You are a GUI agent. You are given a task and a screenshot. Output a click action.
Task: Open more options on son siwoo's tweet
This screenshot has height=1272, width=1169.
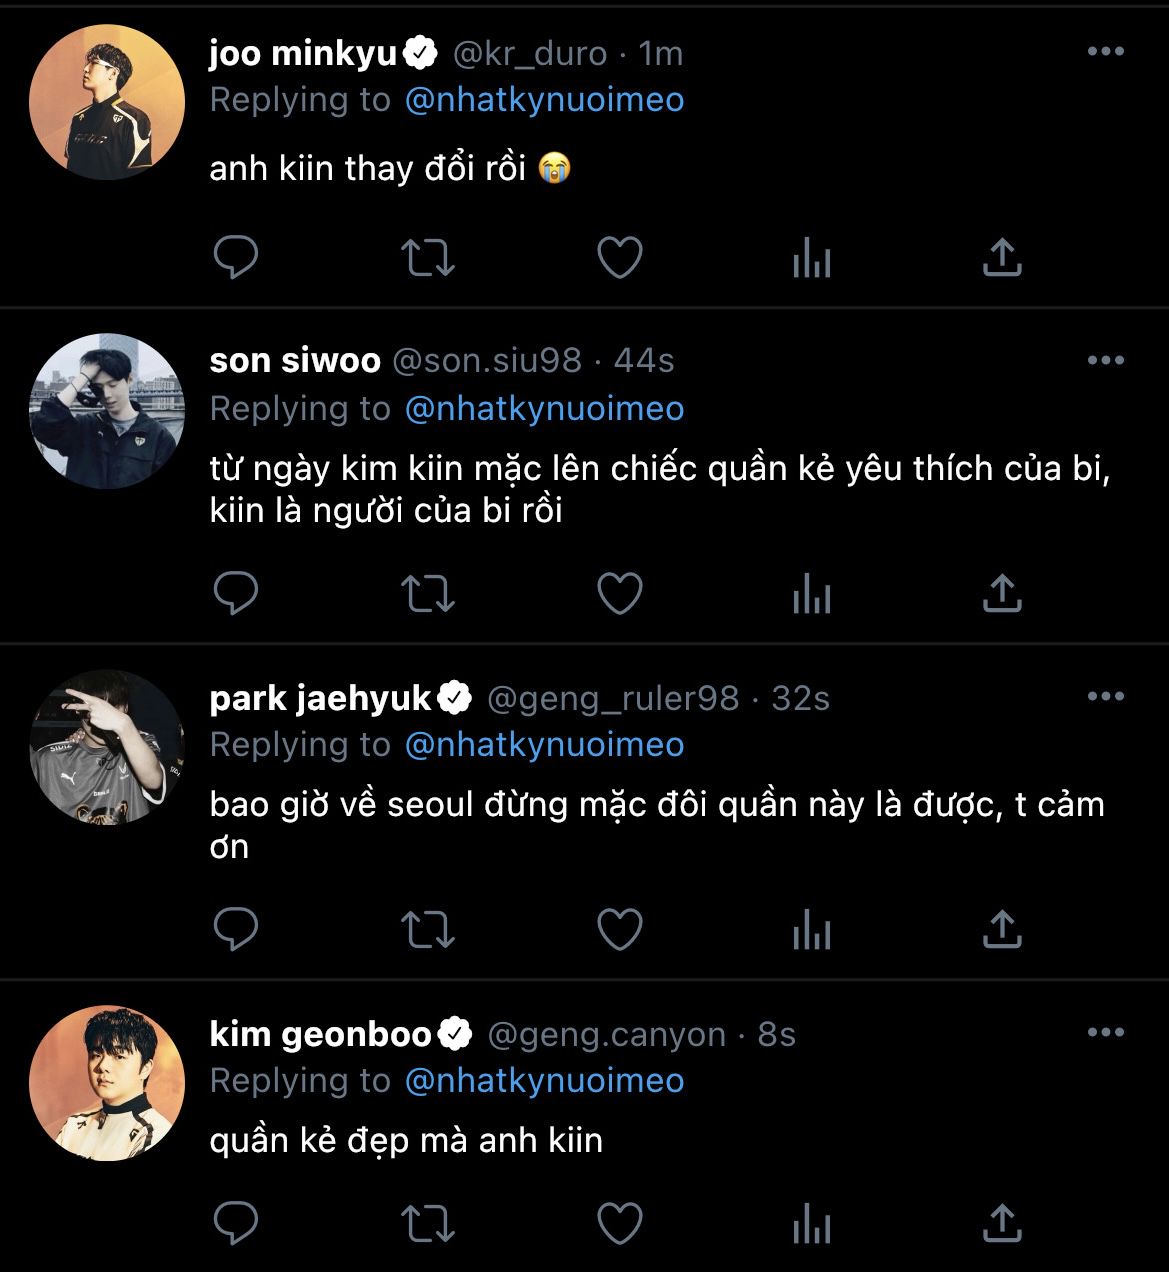pos(1105,361)
